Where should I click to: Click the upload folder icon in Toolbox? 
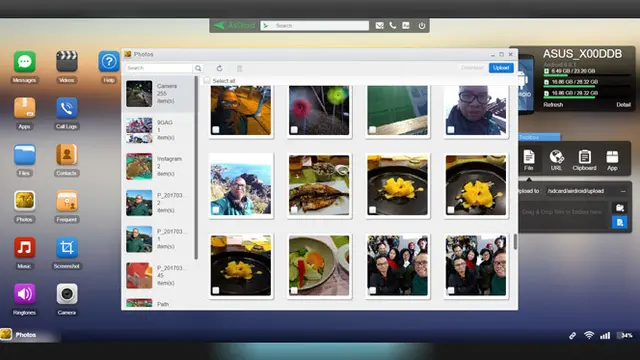point(620,208)
